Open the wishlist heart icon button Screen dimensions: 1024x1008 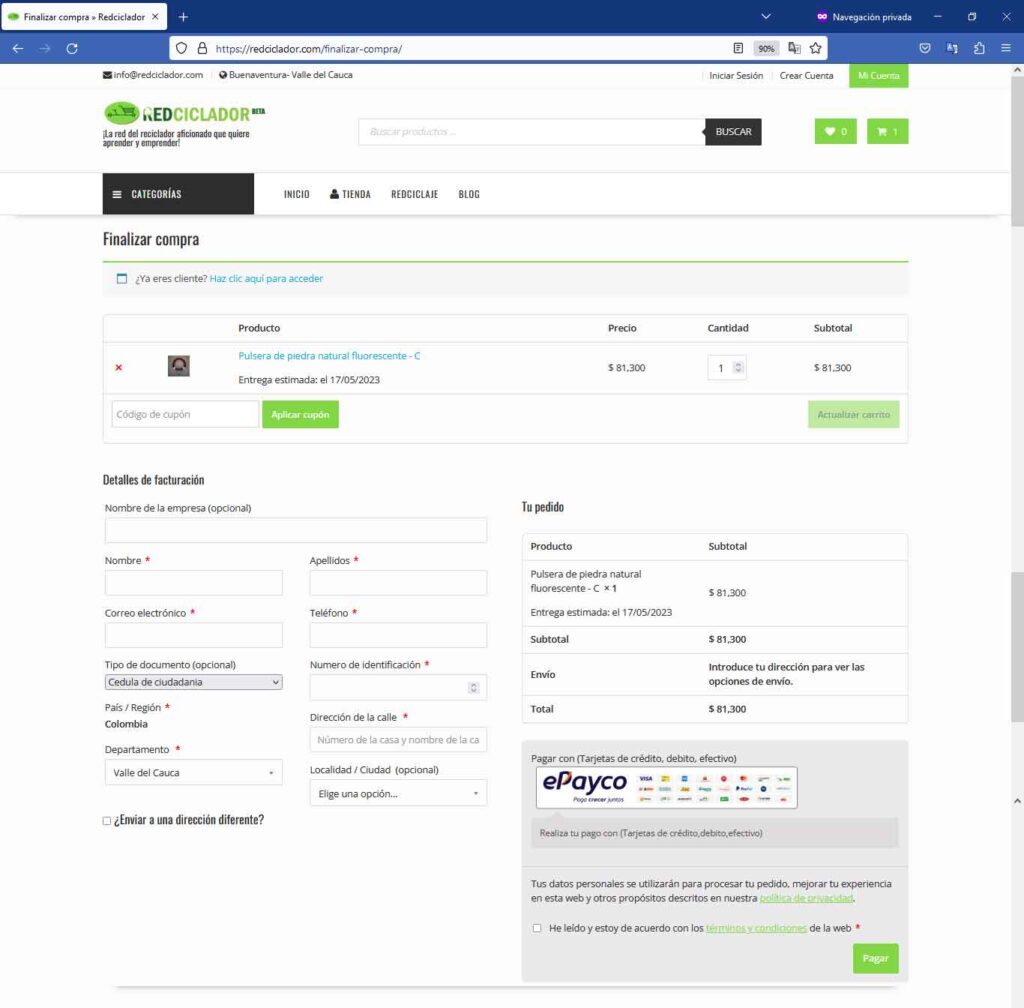click(x=835, y=132)
